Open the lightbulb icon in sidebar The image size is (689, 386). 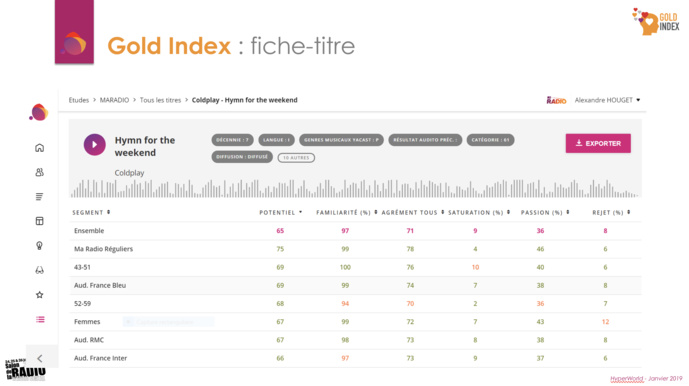(40, 245)
